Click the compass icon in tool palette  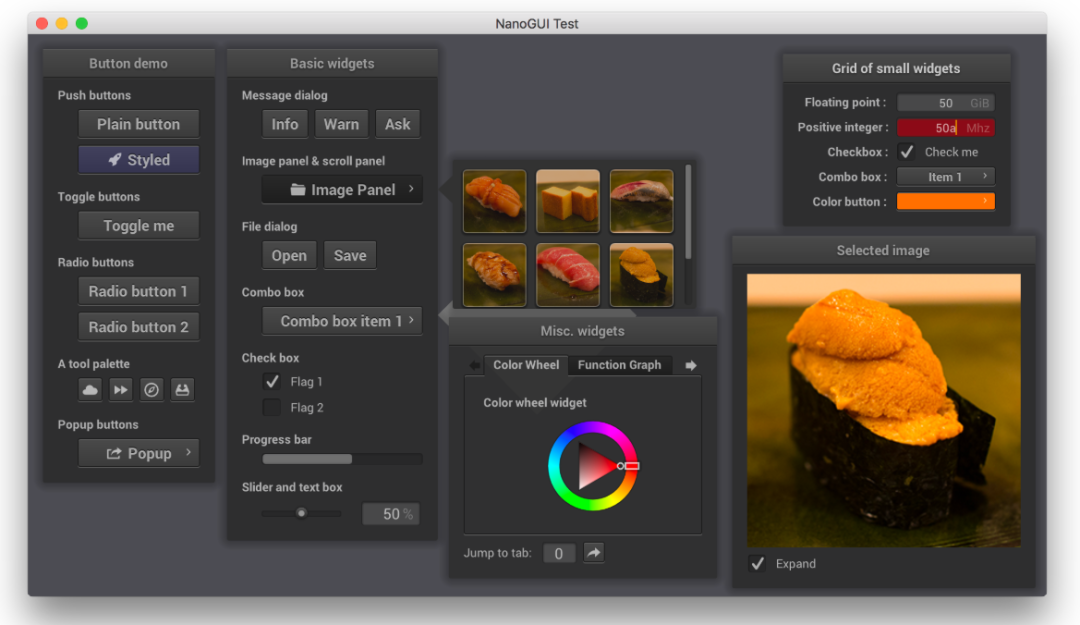[x=152, y=390]
